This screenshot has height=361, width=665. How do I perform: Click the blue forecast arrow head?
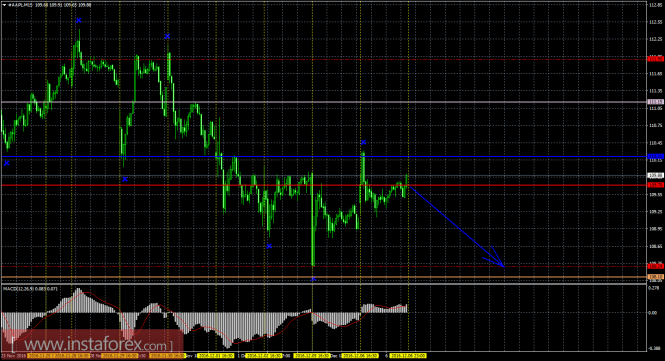click(x=495, y=259)
